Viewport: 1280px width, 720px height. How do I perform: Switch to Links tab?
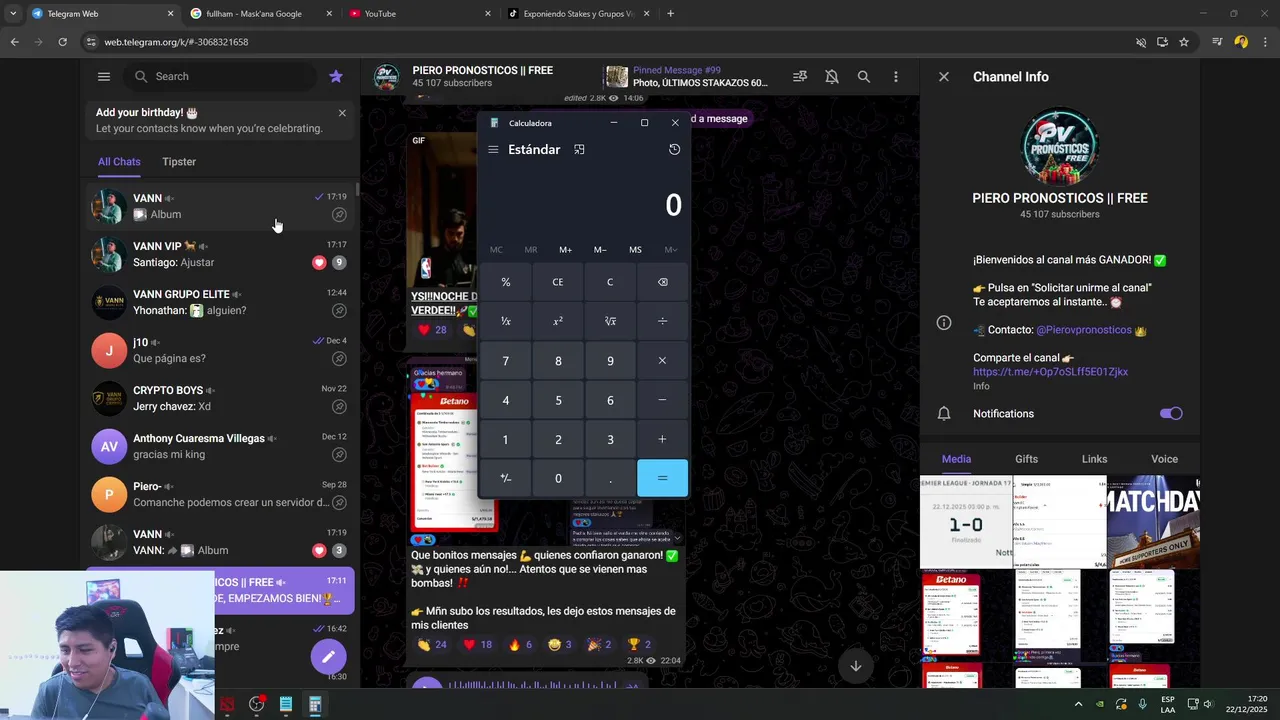tap(1094, 459)
